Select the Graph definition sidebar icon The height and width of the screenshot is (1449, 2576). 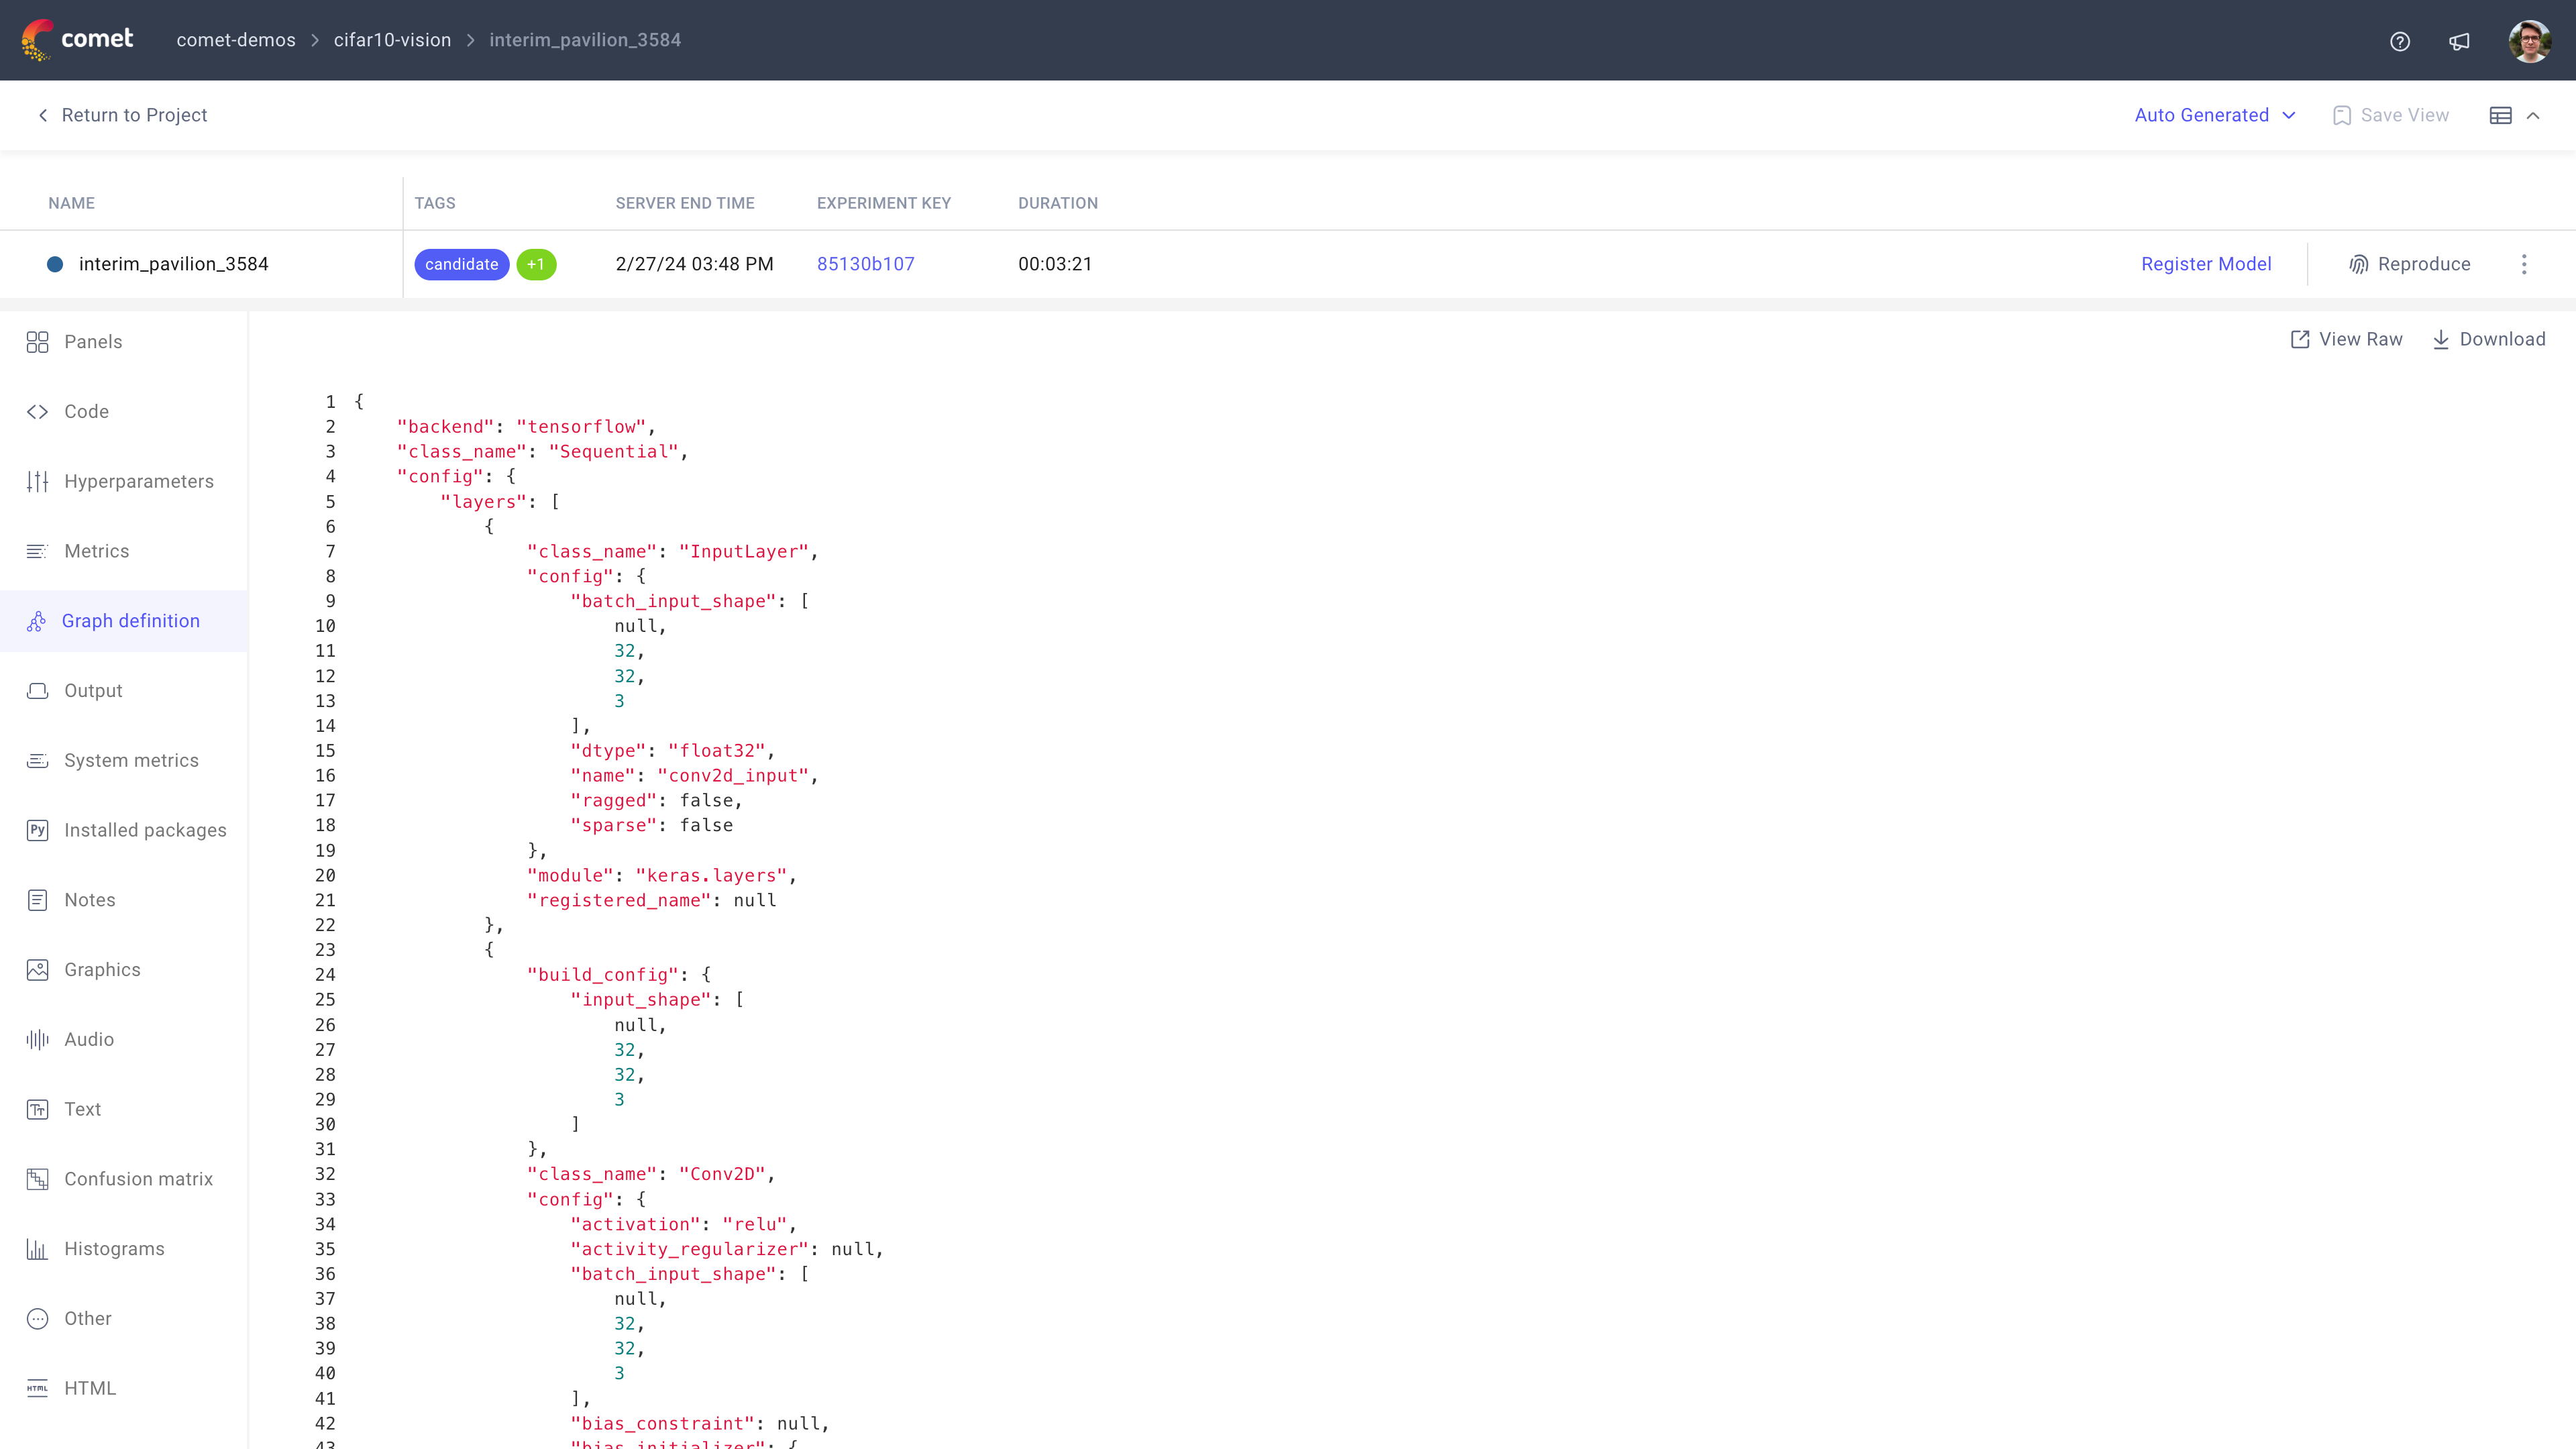(37, 620)
